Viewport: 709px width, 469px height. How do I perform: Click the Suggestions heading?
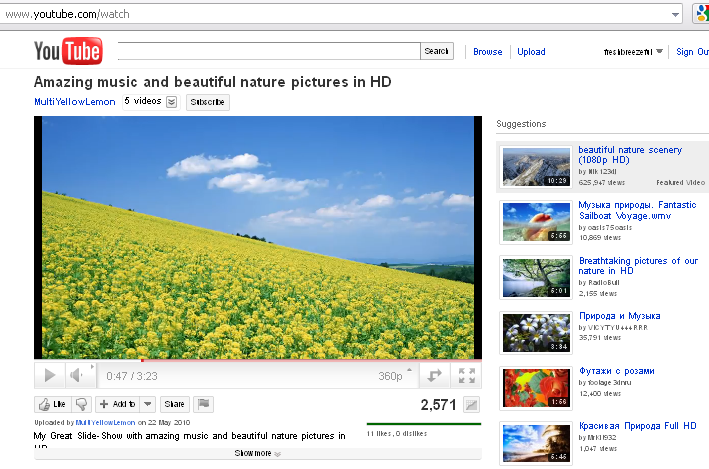[521, 124]
